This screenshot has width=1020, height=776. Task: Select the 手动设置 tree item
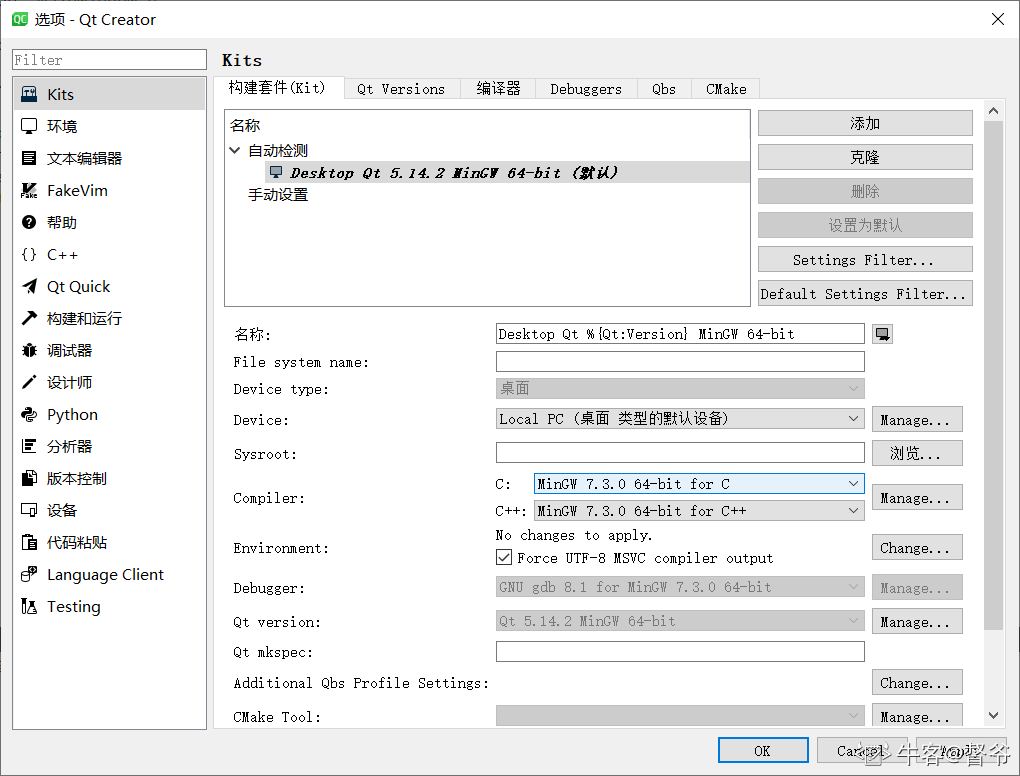[278, 194]
